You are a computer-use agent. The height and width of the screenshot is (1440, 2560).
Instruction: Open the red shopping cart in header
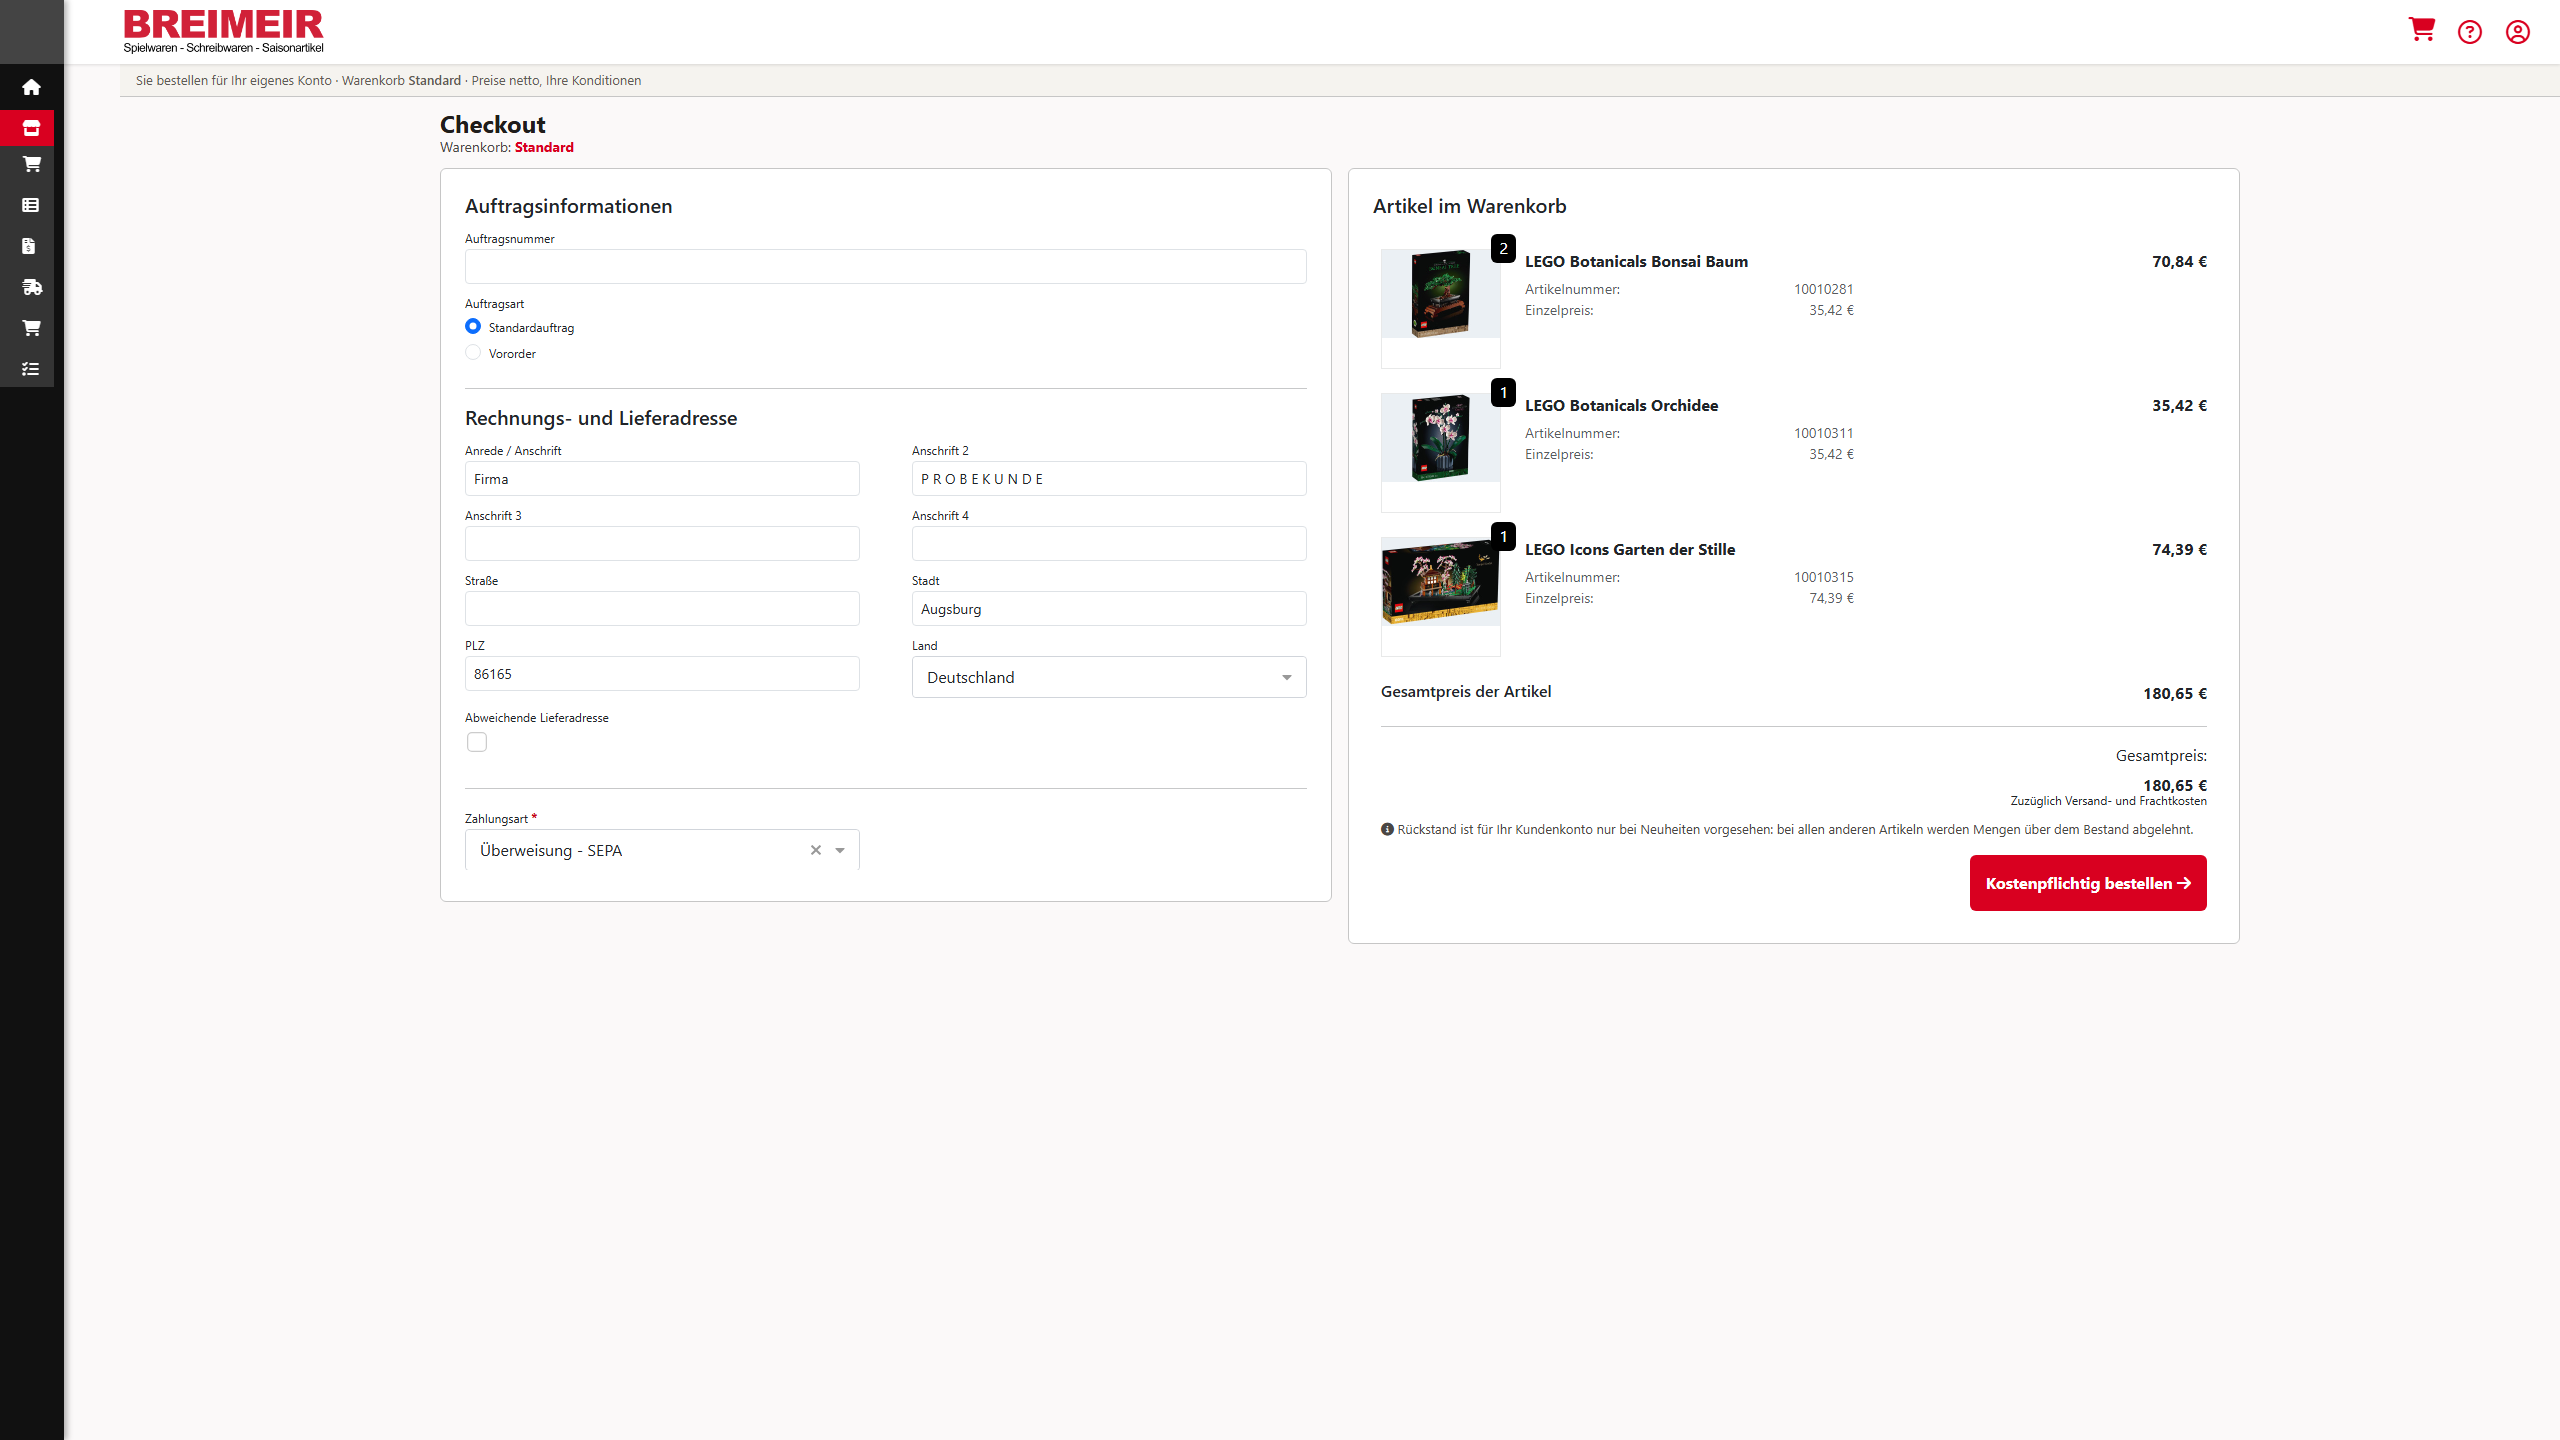2421,31
